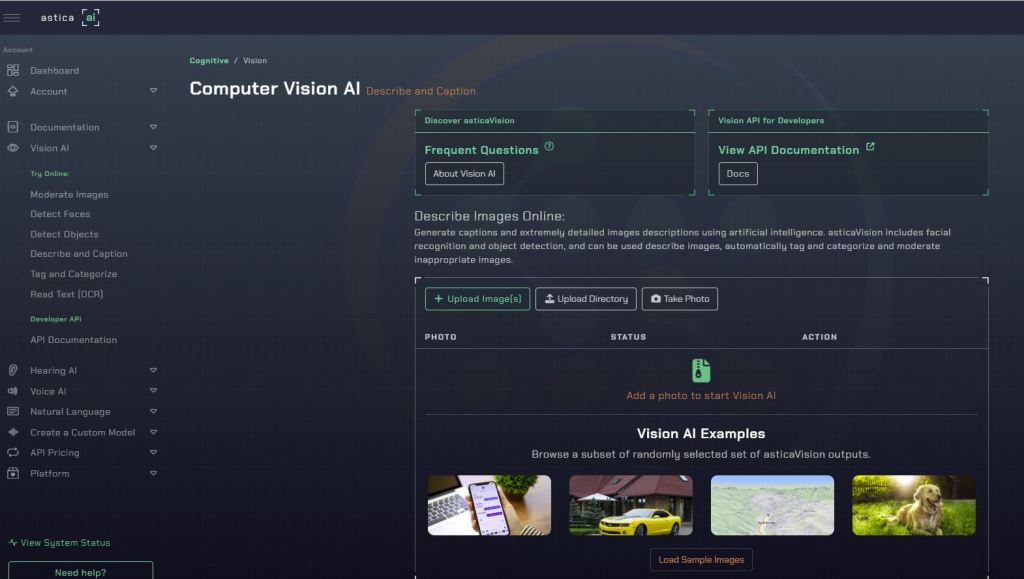
Task: Click the Load Sample Images button
Action: [701, 560]
